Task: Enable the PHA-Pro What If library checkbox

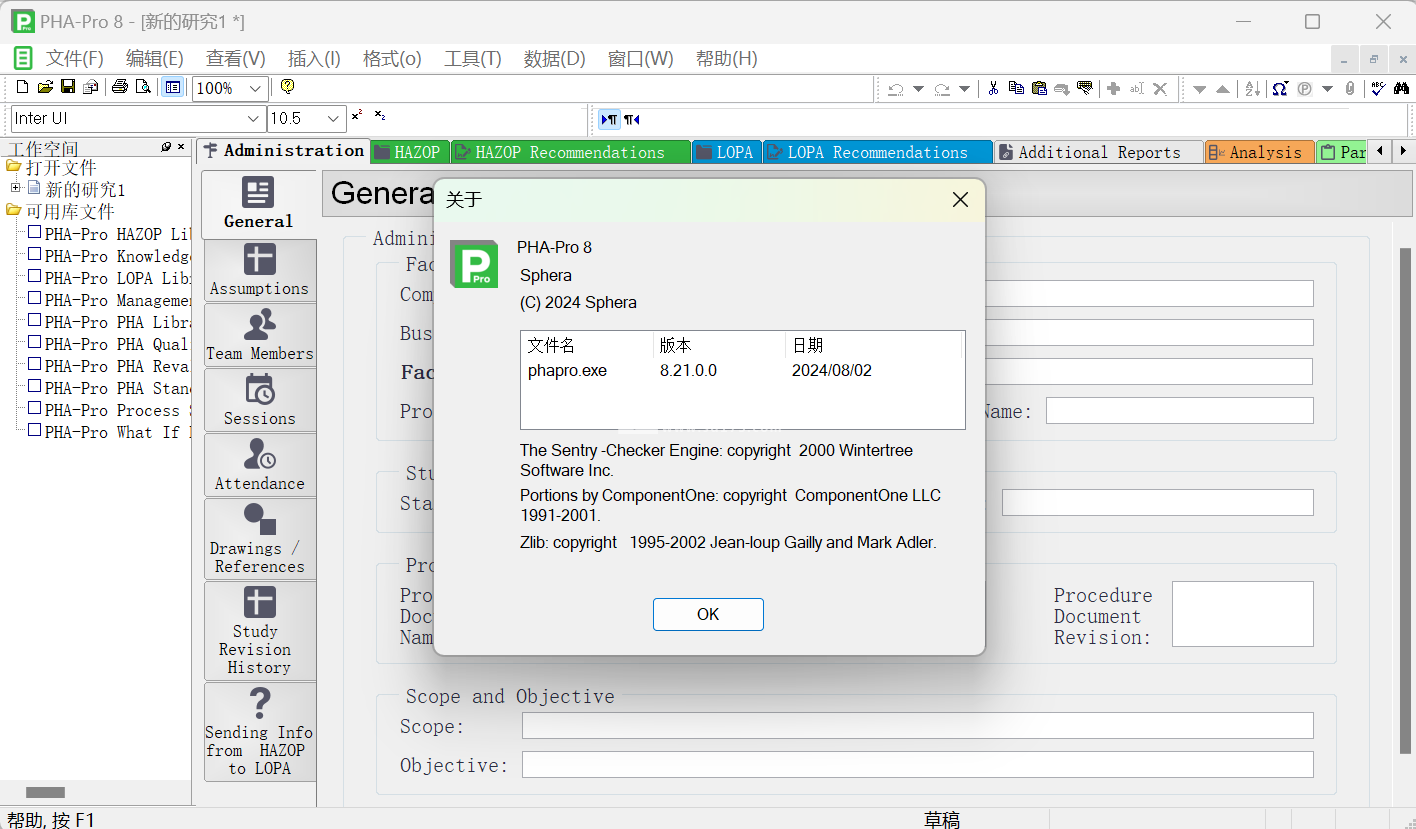Action: (35, 431)
